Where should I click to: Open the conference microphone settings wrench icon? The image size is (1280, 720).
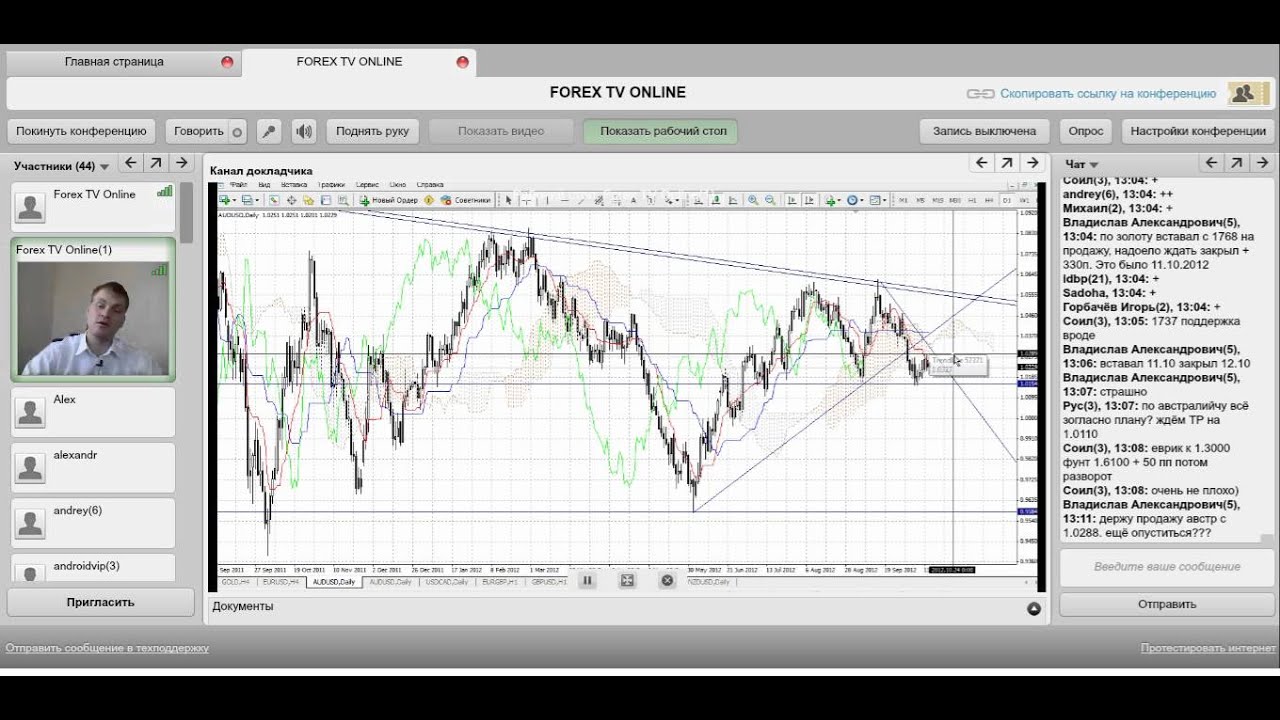(x=268, y=131)
